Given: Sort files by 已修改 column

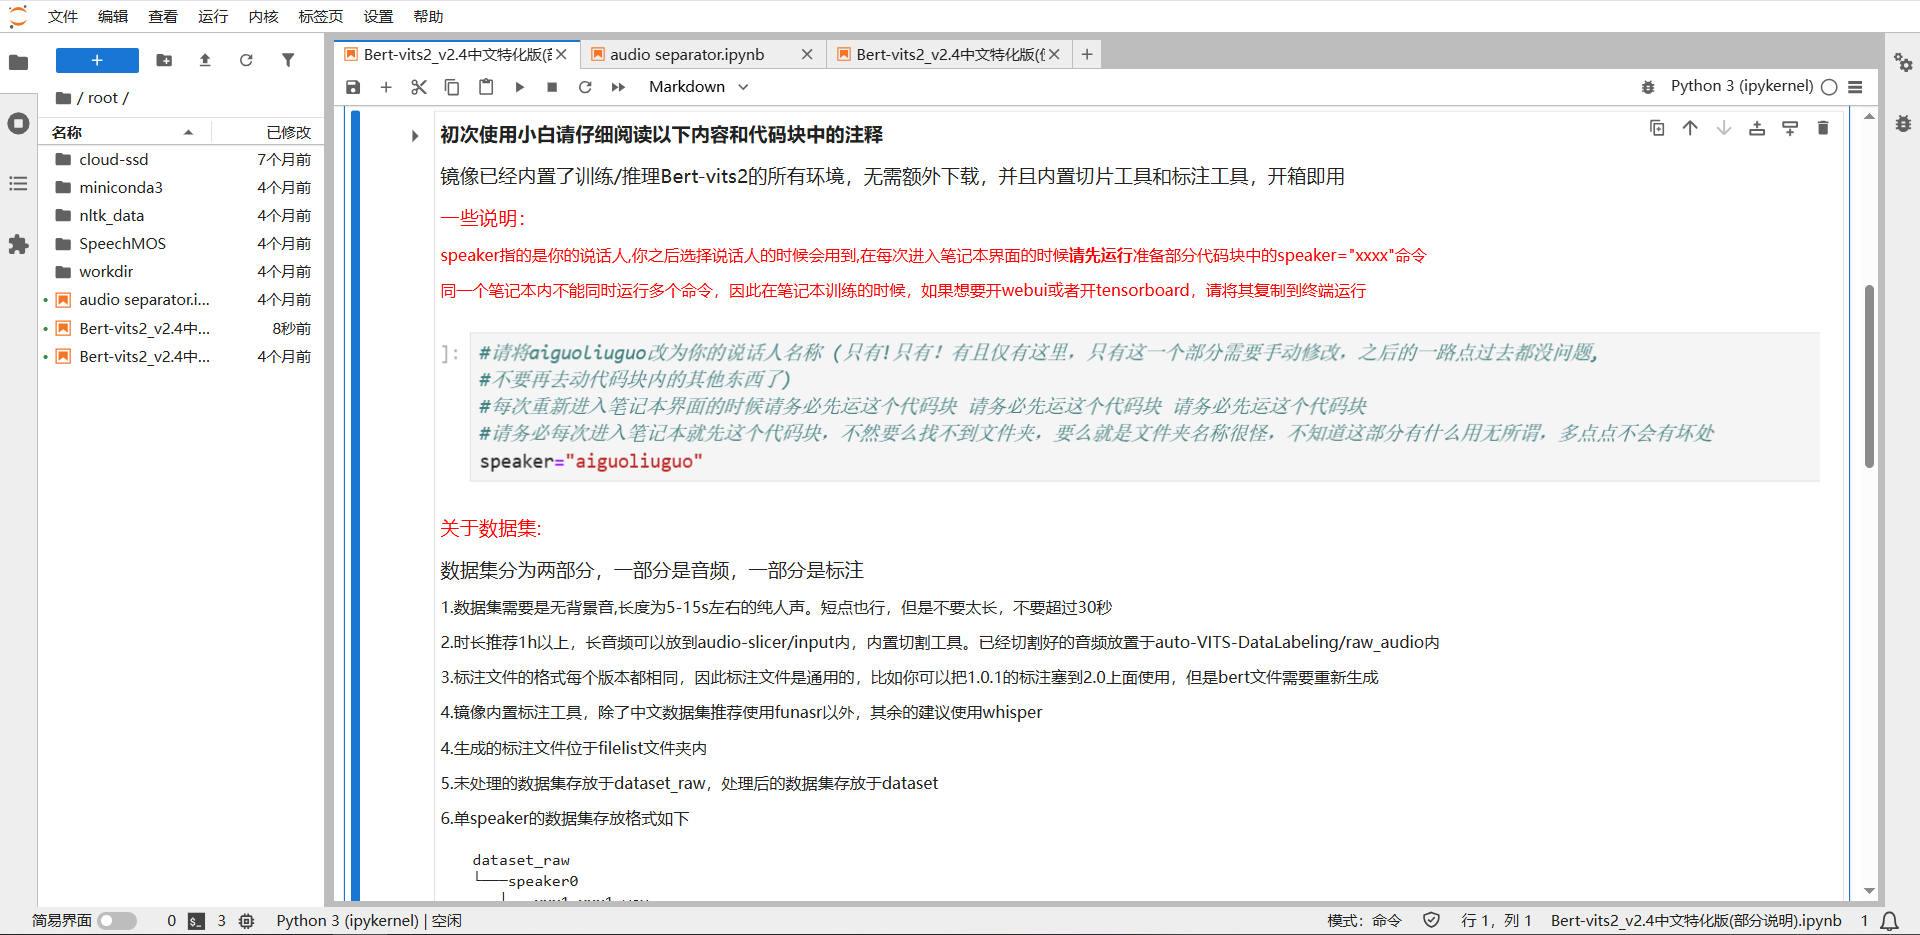Looking at the screenshot, I should 268,132.
